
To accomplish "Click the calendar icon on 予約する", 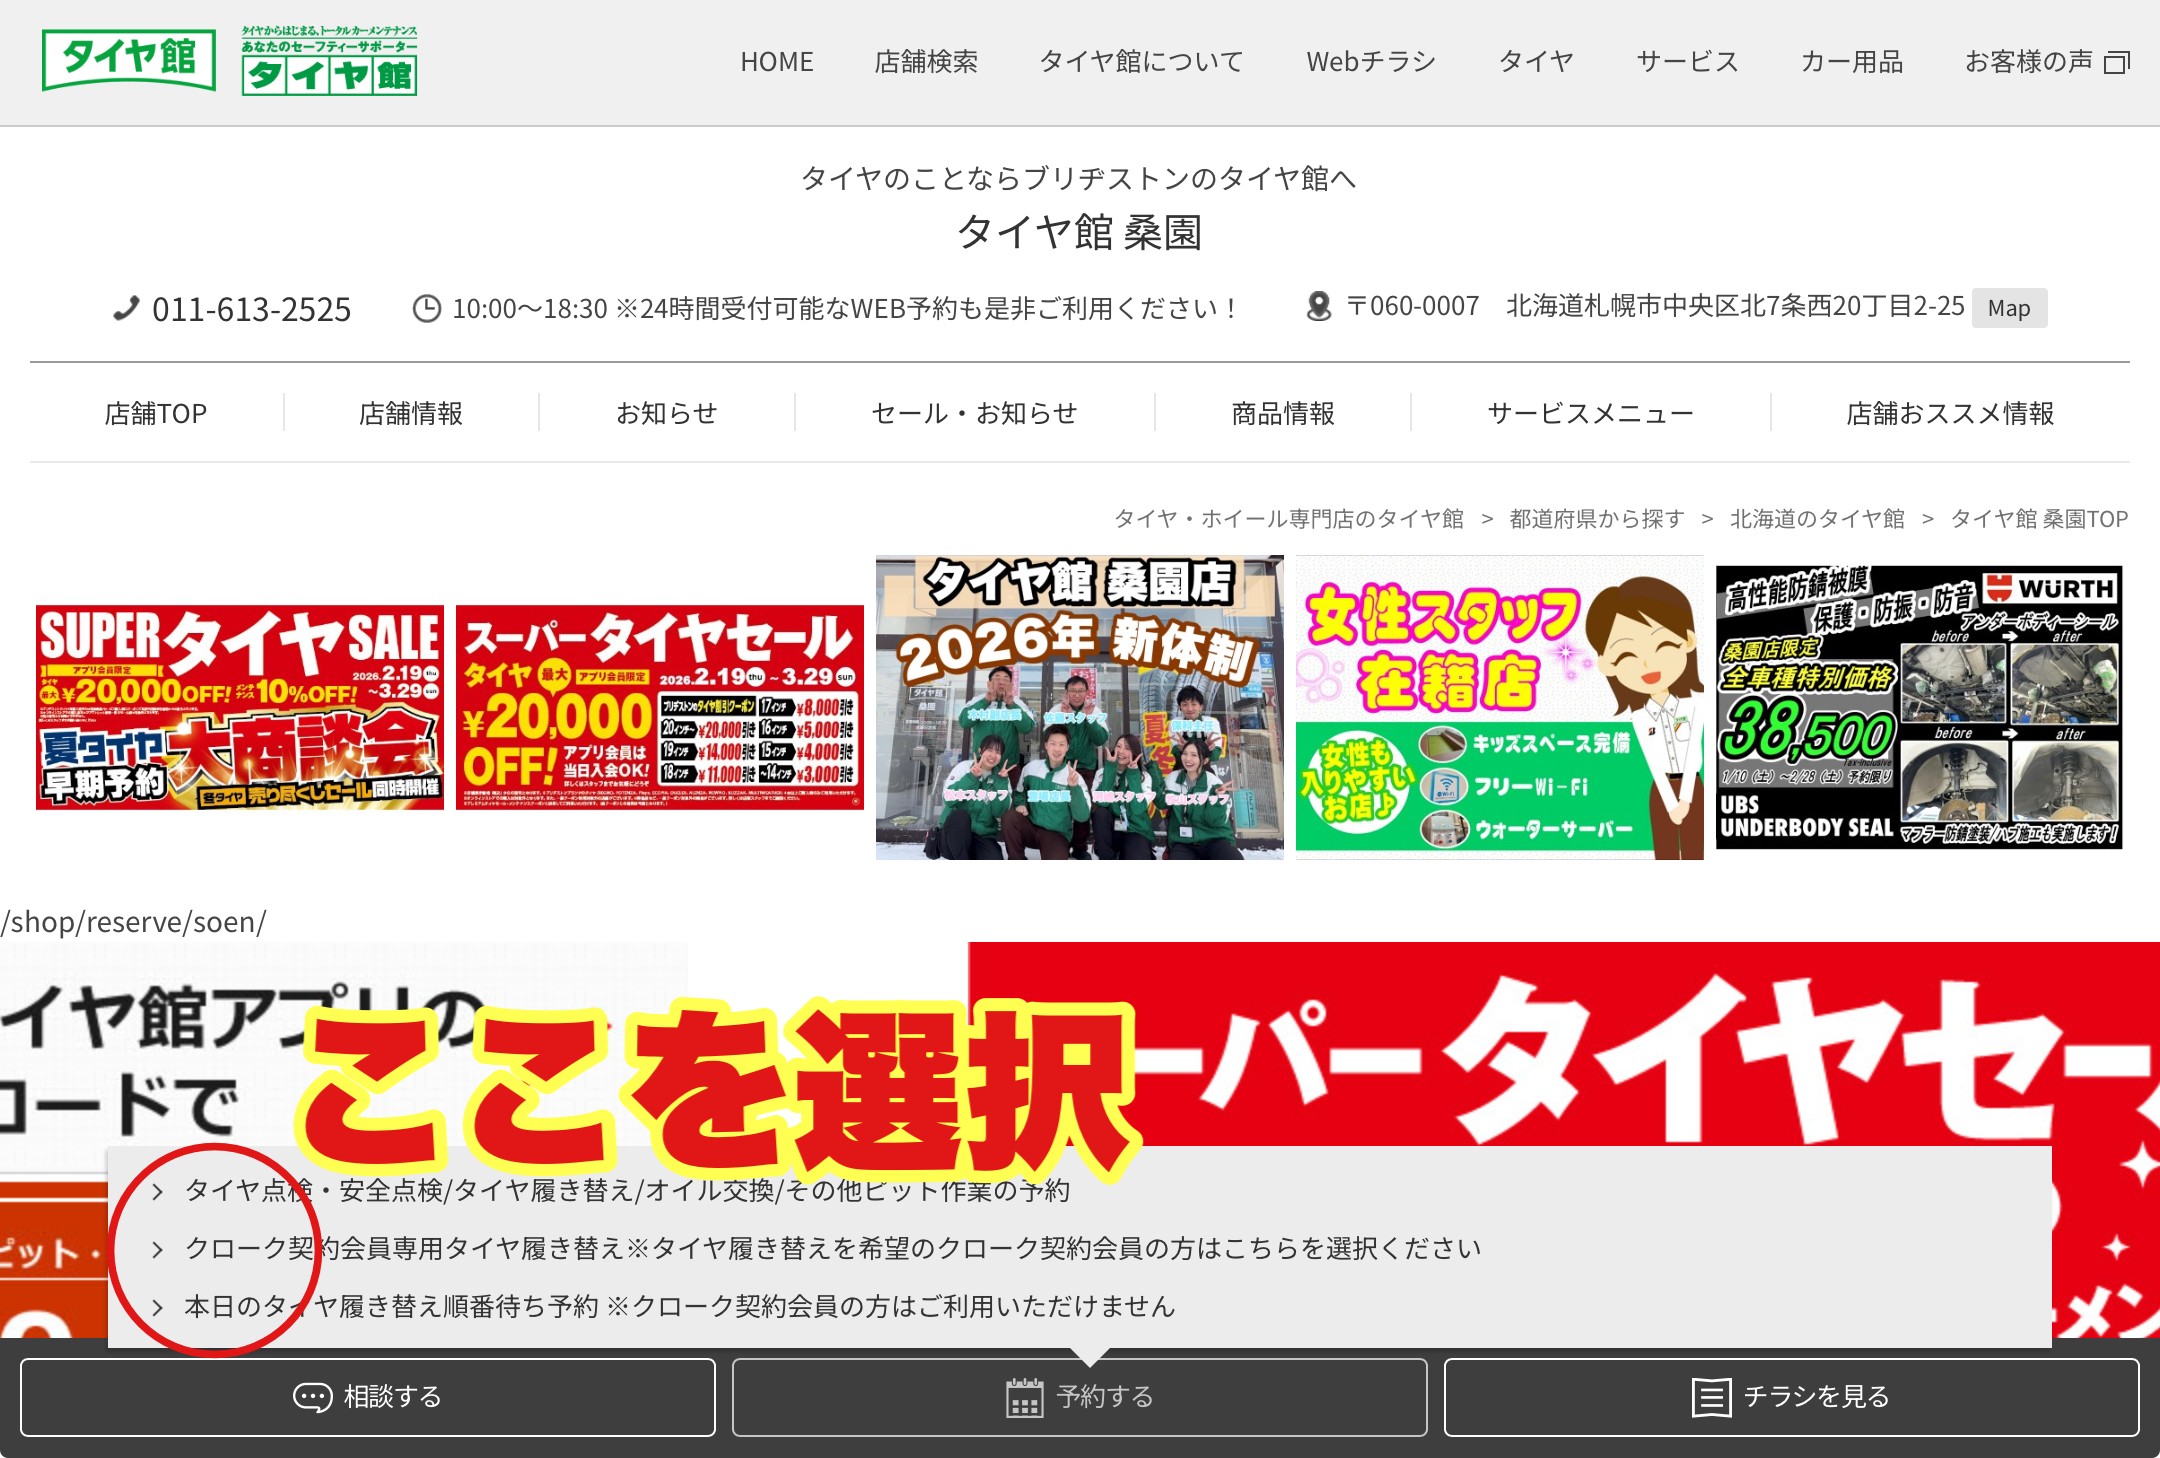I will (1024, 1397).
